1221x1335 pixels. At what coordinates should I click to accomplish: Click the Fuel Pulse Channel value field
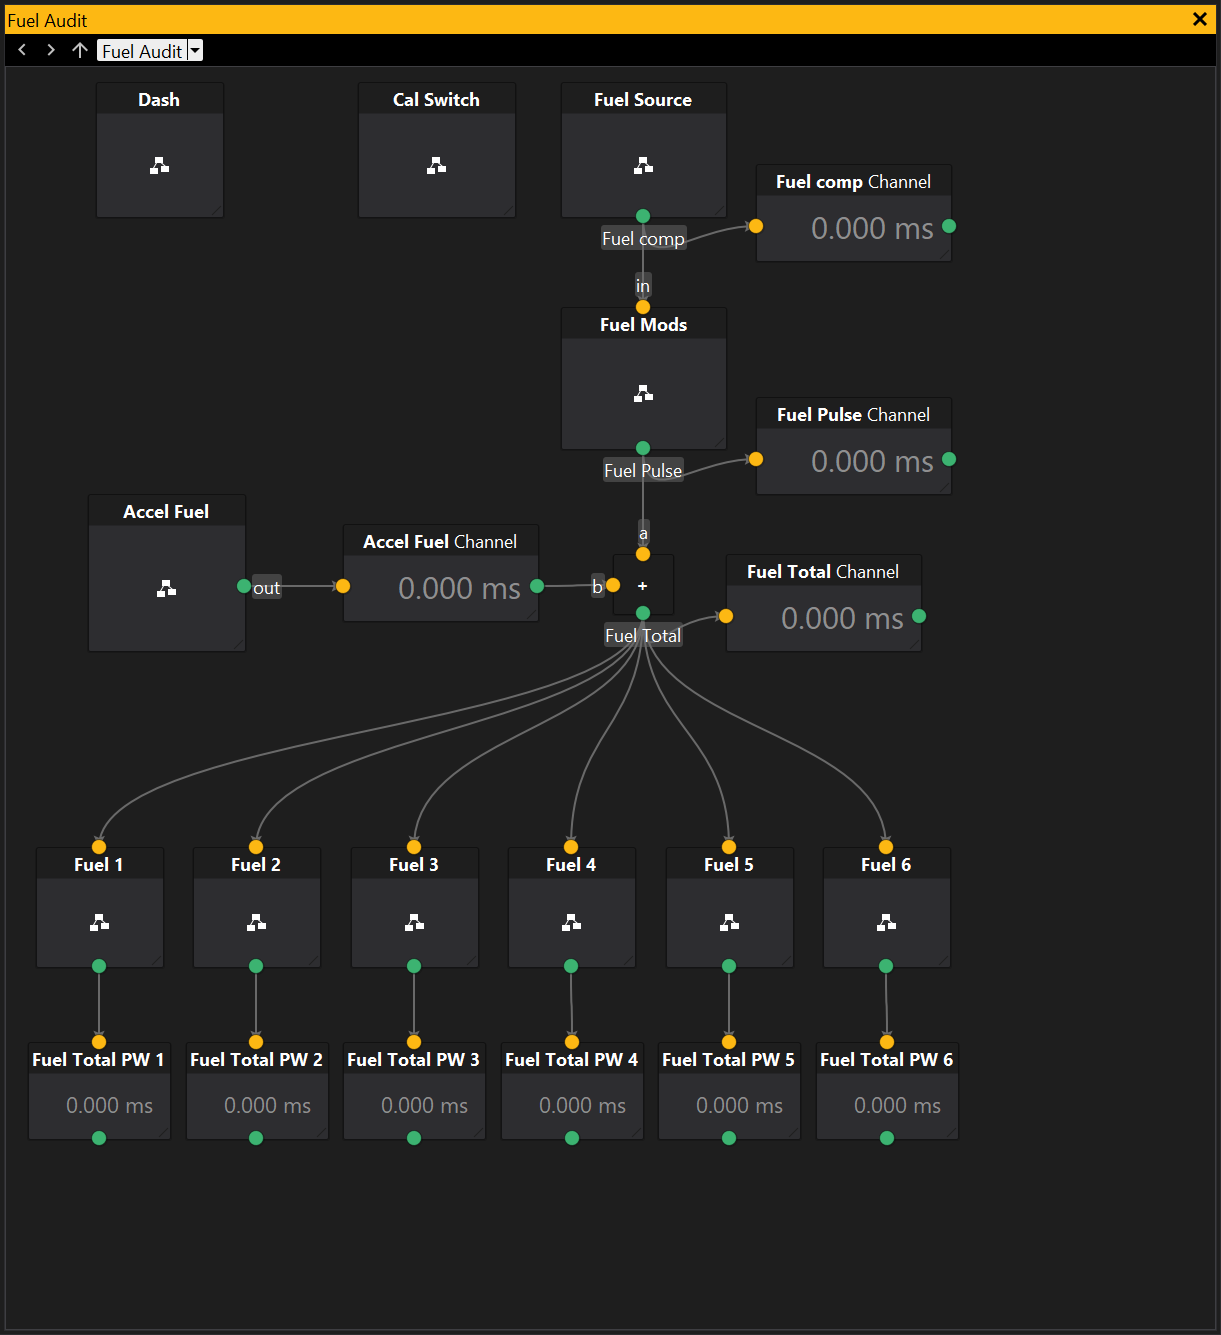coord(871,462)
